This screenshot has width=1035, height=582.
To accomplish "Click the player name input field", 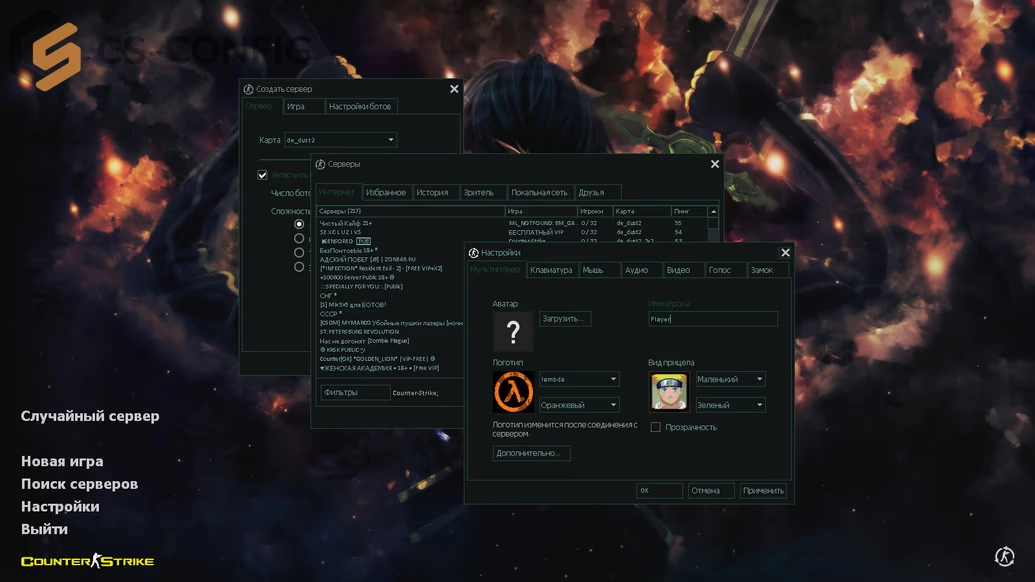I will point(713,319).
